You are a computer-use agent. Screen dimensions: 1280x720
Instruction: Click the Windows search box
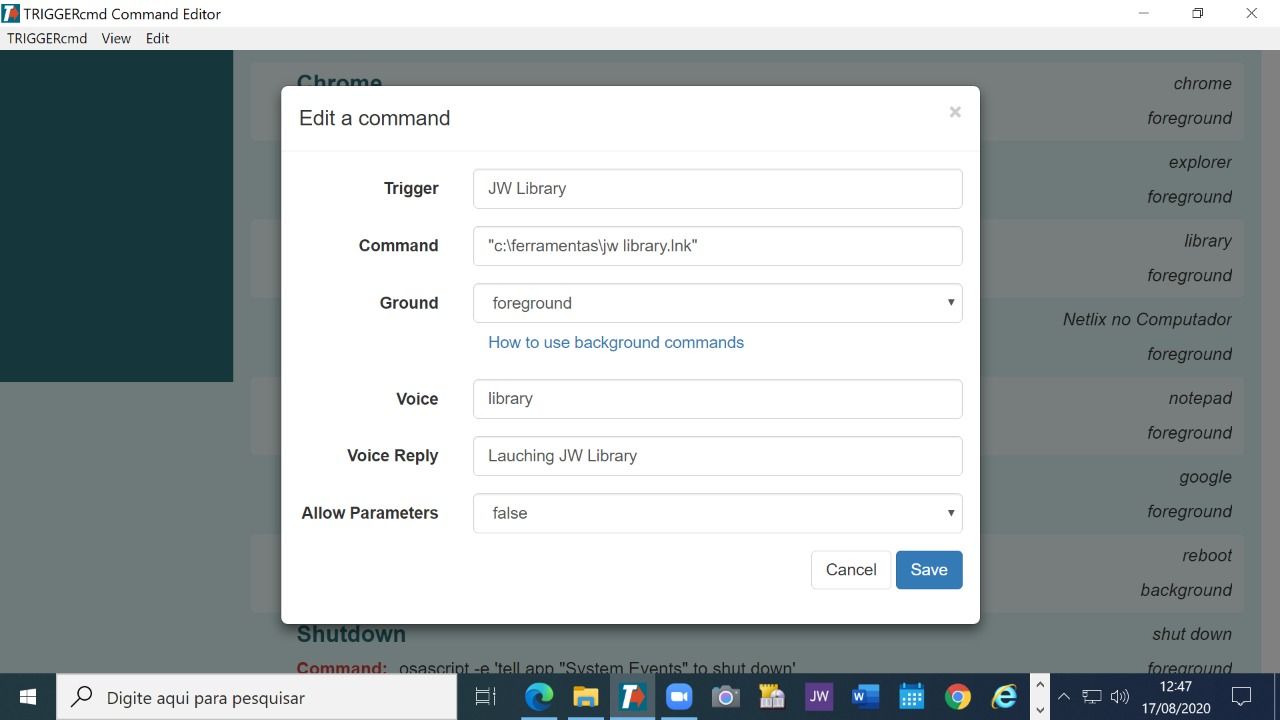point(257,697)
